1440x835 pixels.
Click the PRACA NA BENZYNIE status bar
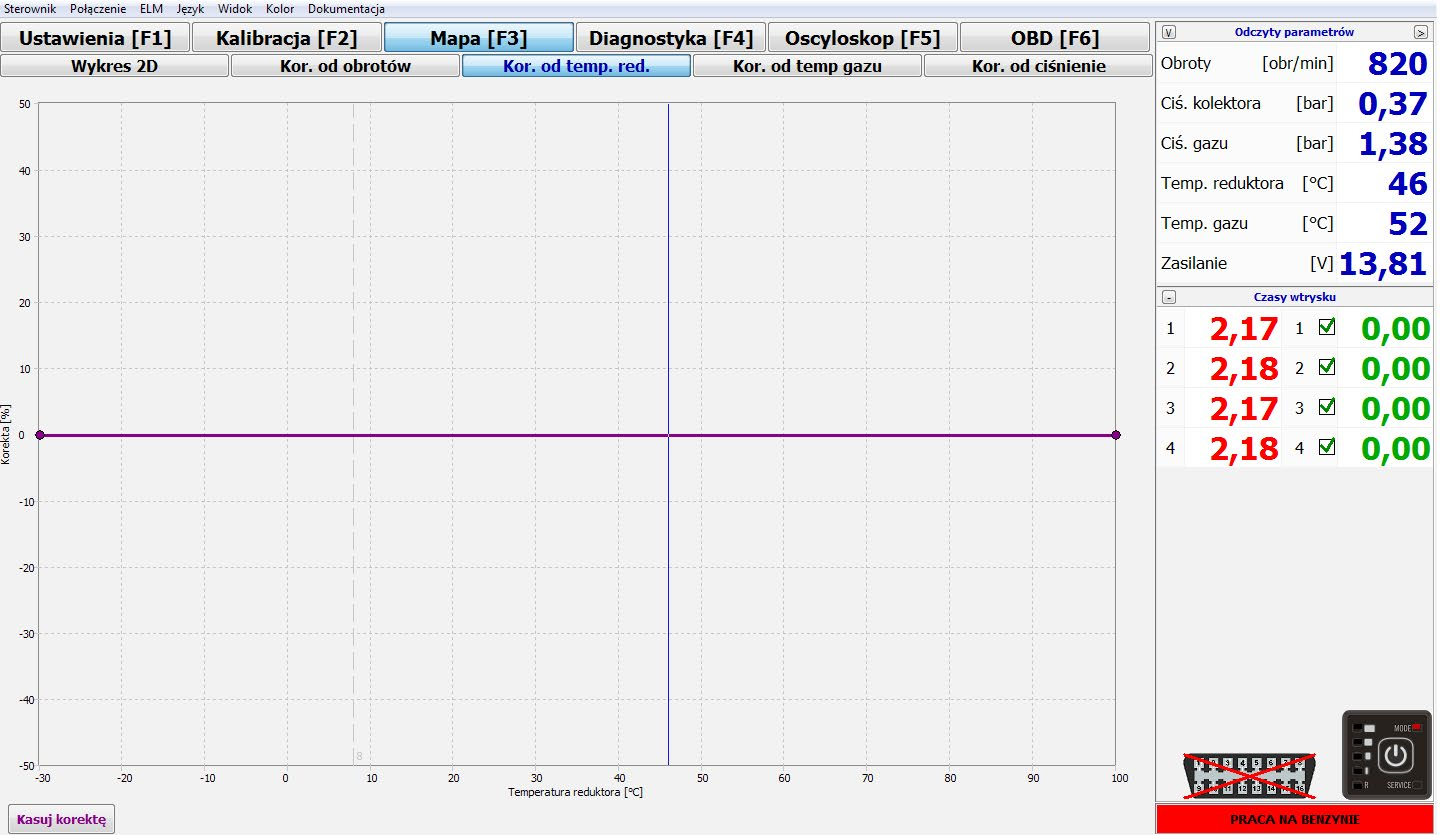1296,819
